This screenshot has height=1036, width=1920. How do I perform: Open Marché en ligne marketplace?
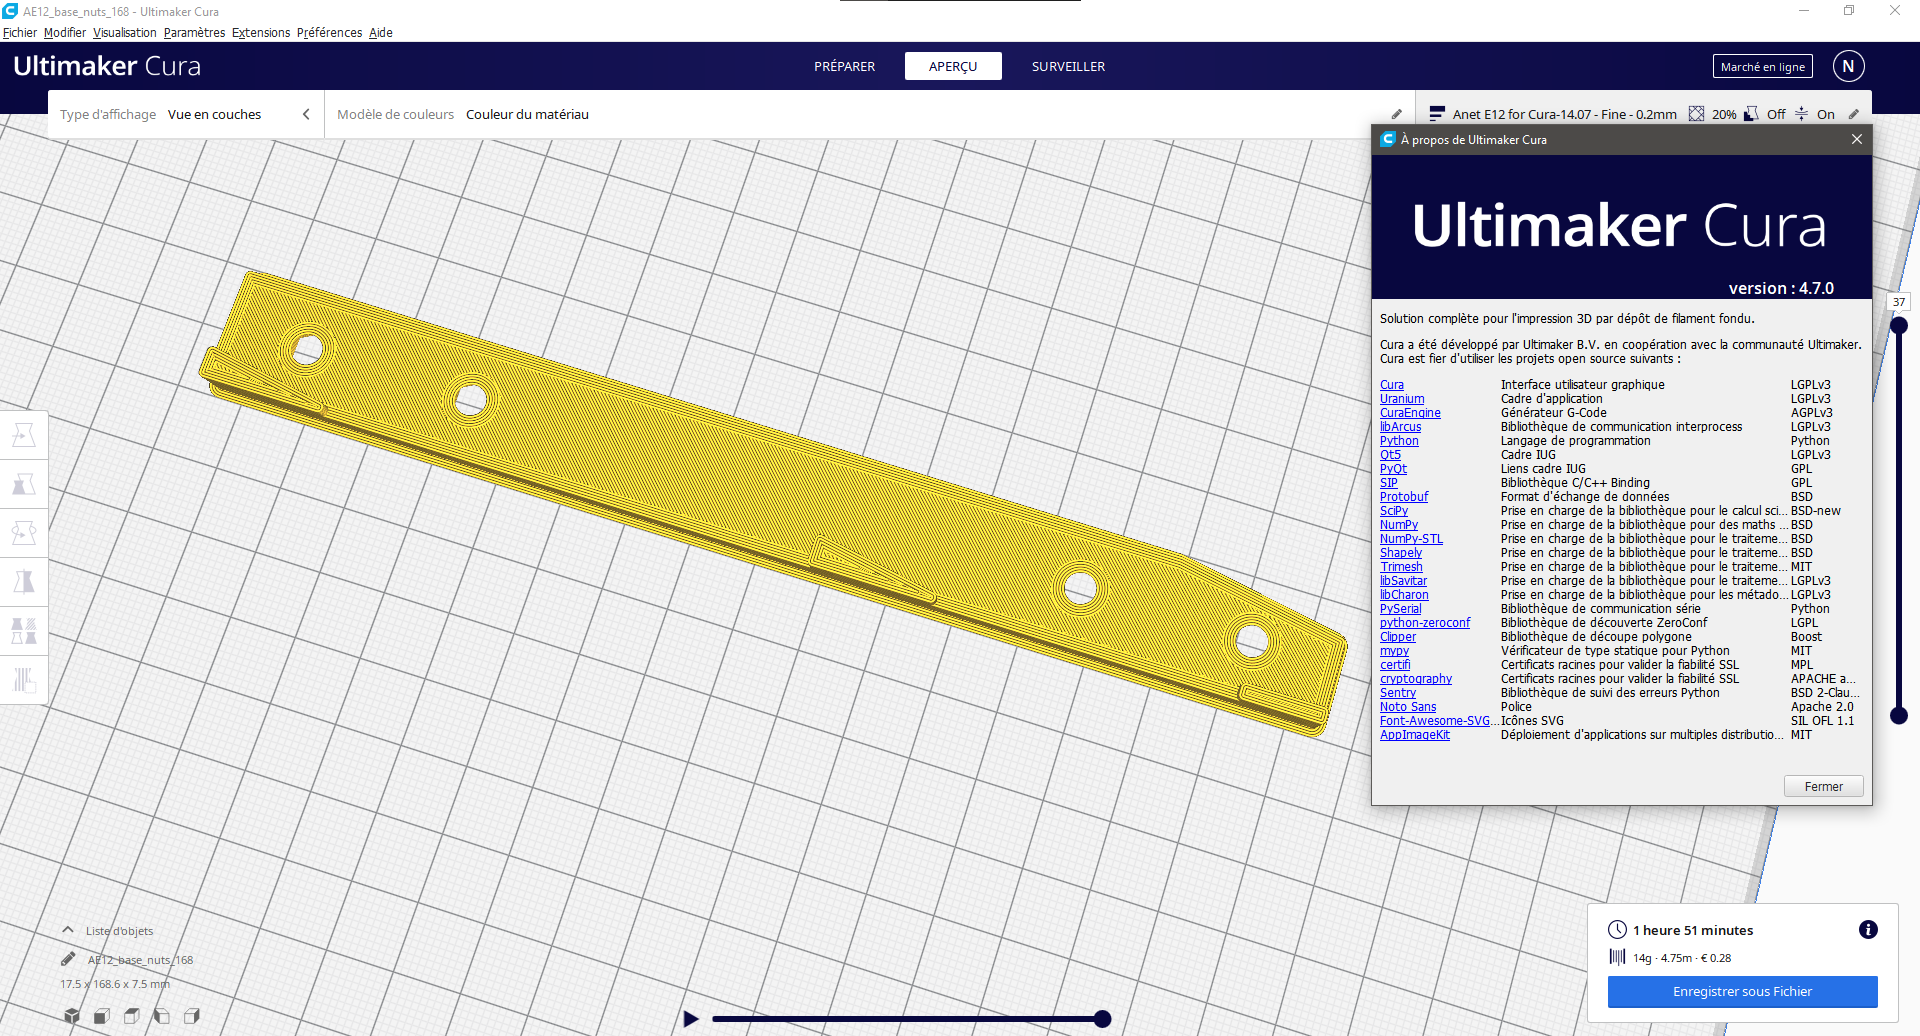point(1762,67)
